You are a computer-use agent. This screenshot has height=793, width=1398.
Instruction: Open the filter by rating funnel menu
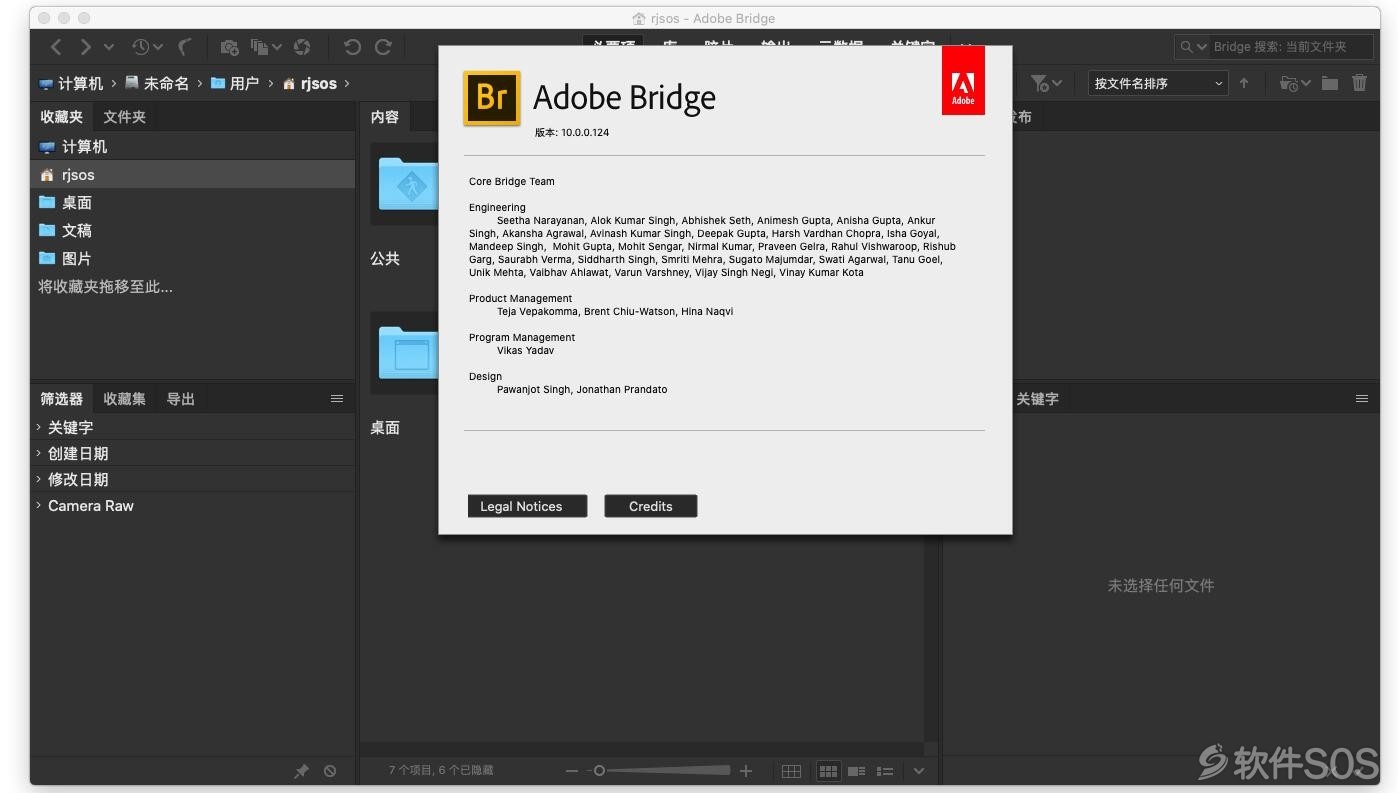coord(1046,83)
